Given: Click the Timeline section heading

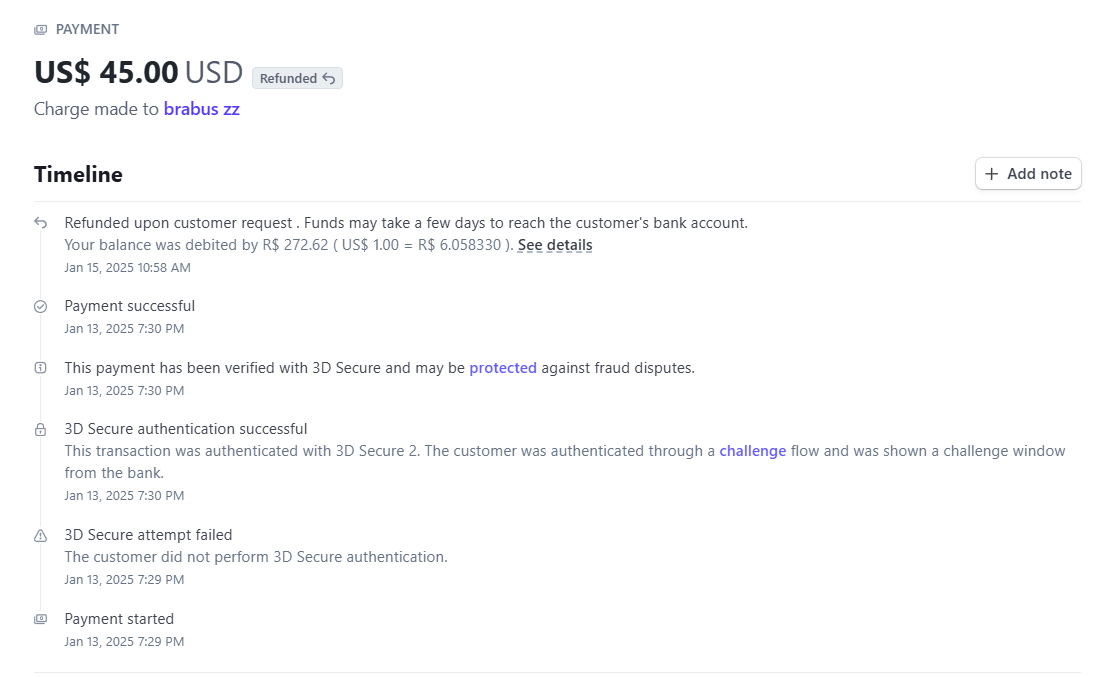Looking at the screenshot, I should (78, 174).
